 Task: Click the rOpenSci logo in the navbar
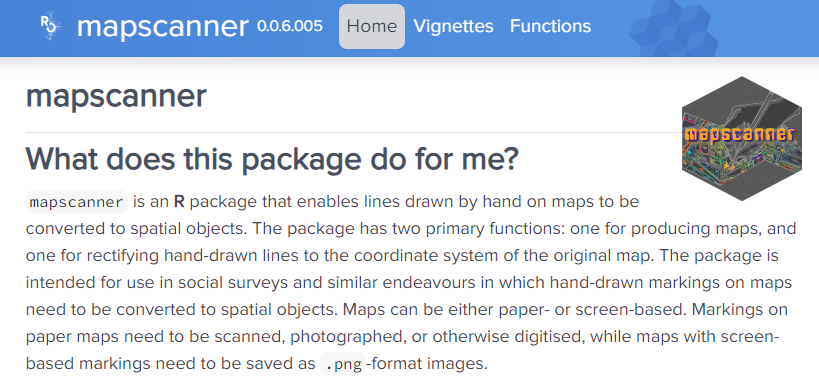pos(50,26)
